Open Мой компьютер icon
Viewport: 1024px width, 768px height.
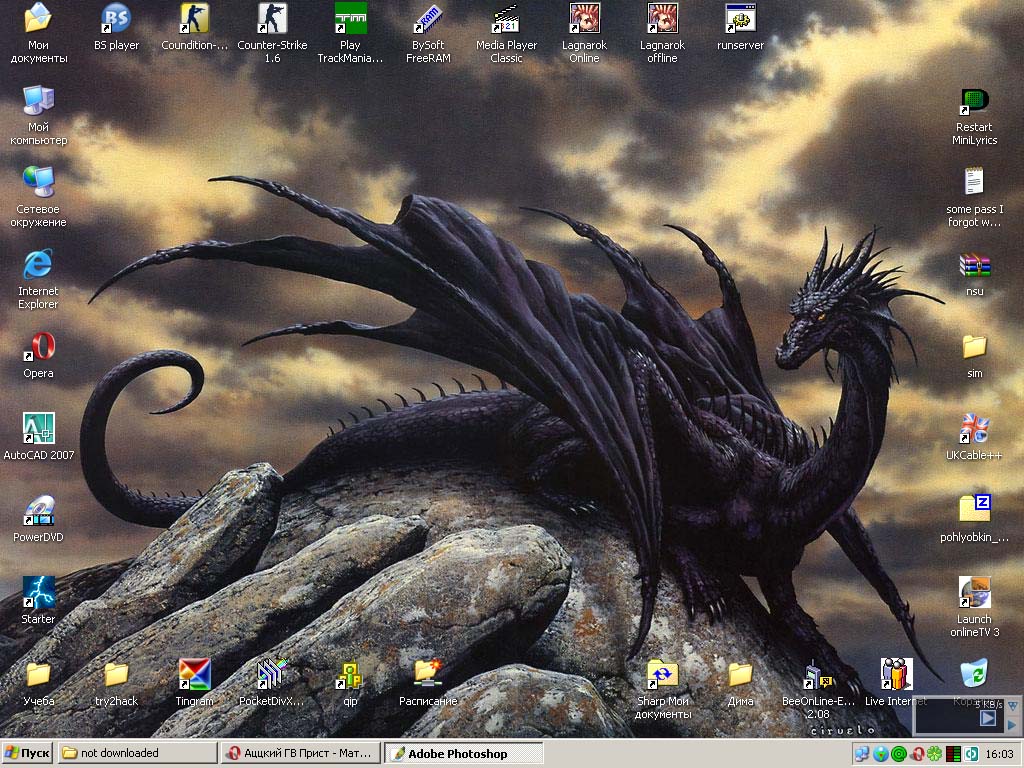coord(38,115)
